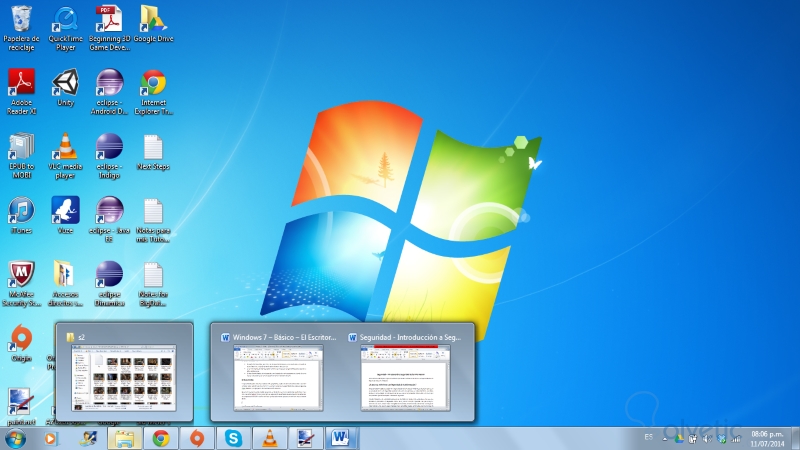This screenshot has height=450, width=800.
Task: Click the battery power tray icon
Action: (693, 438)
